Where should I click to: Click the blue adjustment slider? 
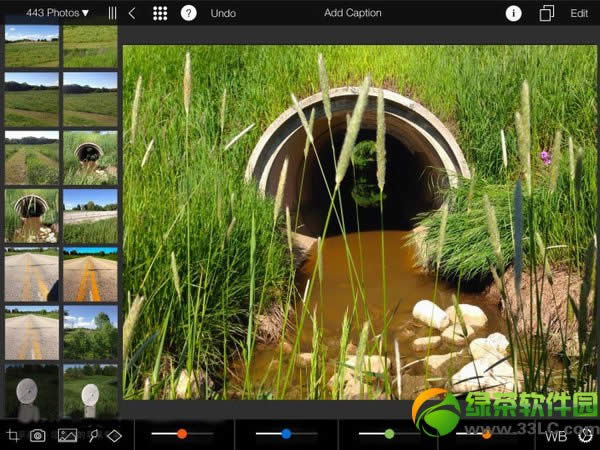click(286, 434)
